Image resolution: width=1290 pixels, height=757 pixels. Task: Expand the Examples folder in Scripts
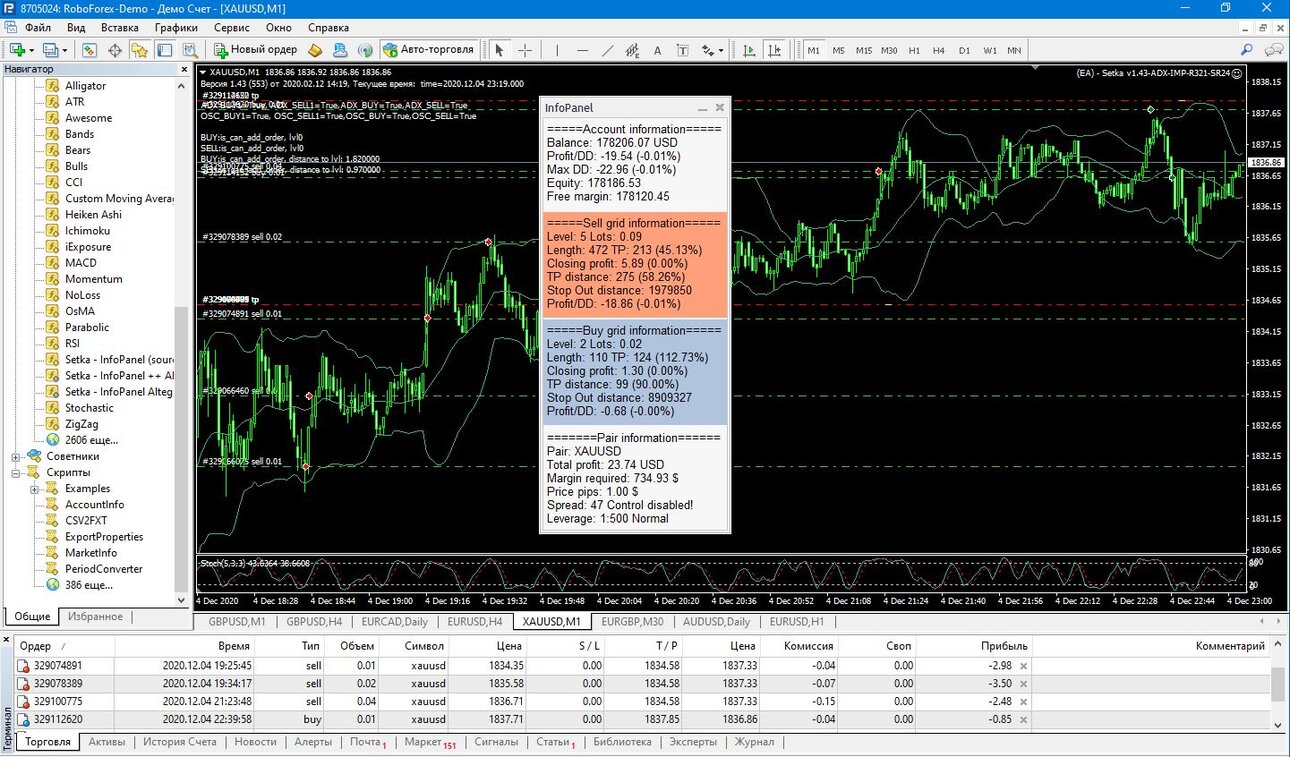point(35,489)
